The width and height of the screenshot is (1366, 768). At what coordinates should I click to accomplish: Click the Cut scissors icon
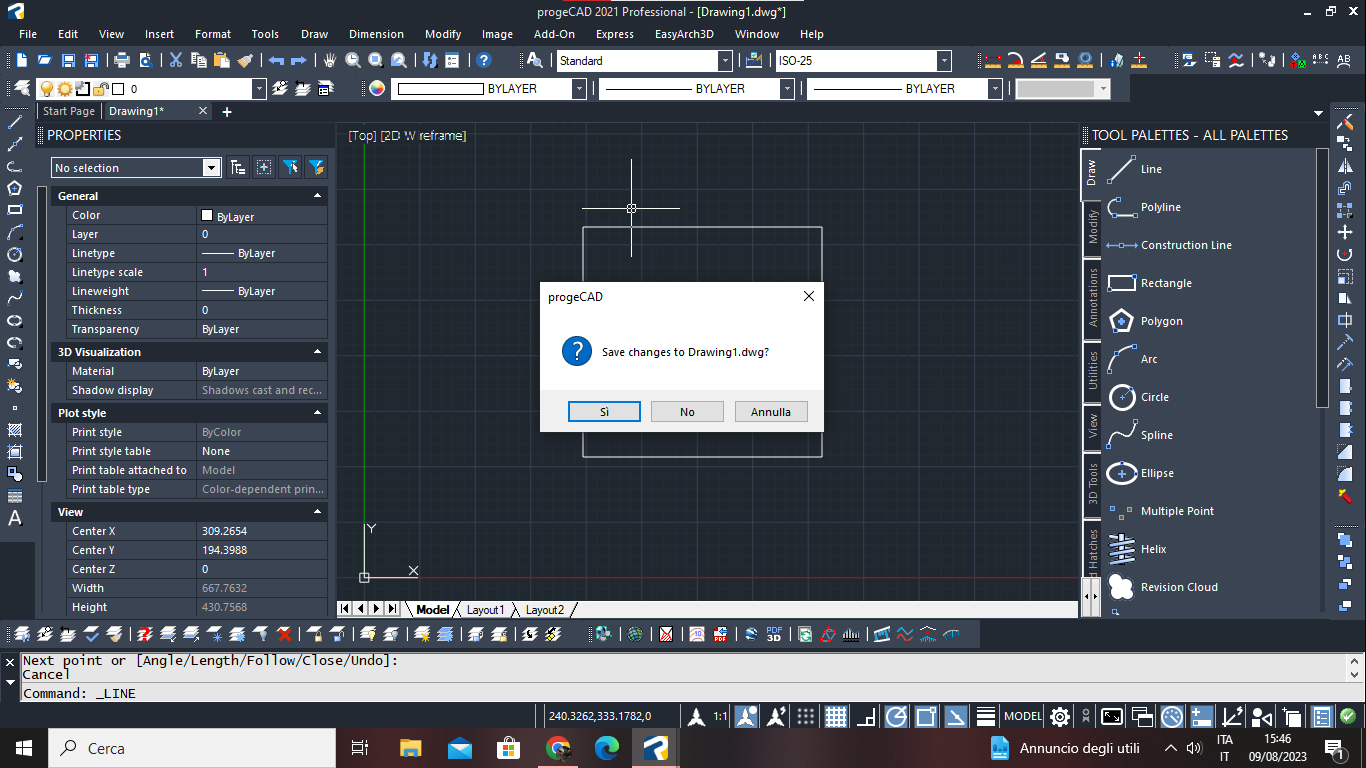[x=176, y=61]
